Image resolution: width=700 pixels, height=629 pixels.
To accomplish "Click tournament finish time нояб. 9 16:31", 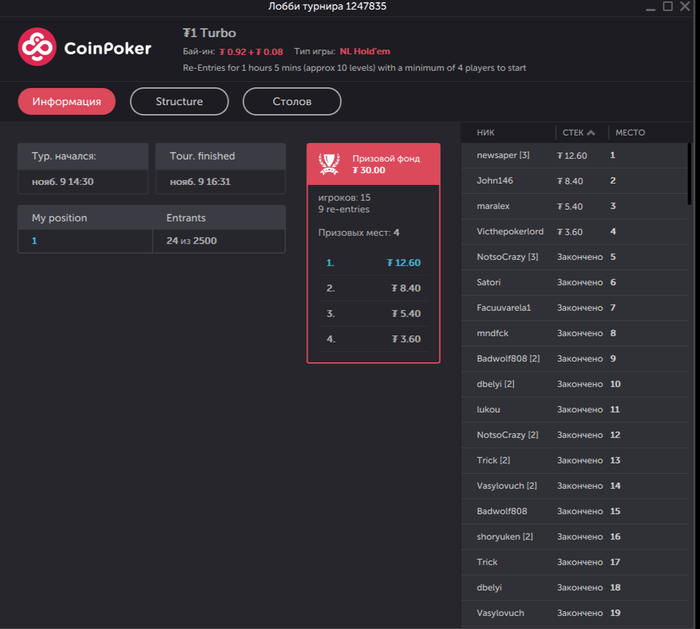I will (200, 182).
